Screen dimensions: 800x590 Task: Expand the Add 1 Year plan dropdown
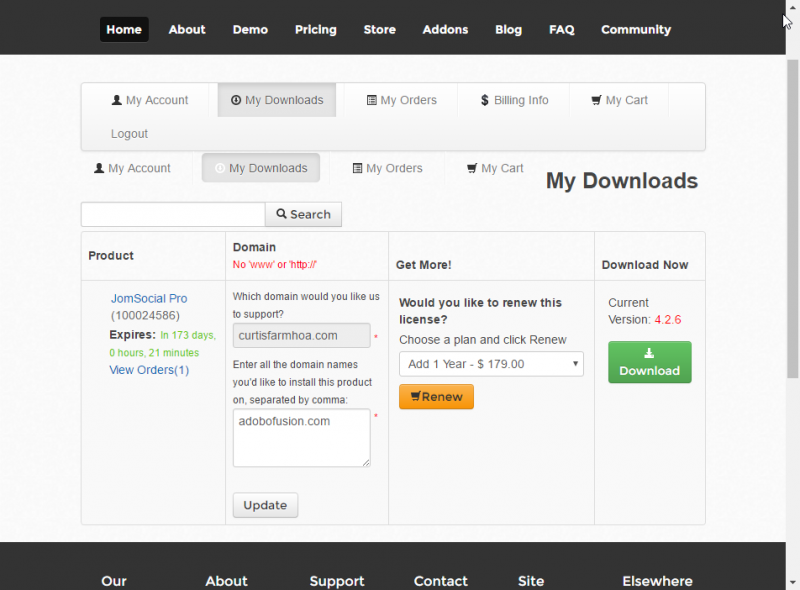[x=491, y=364]
